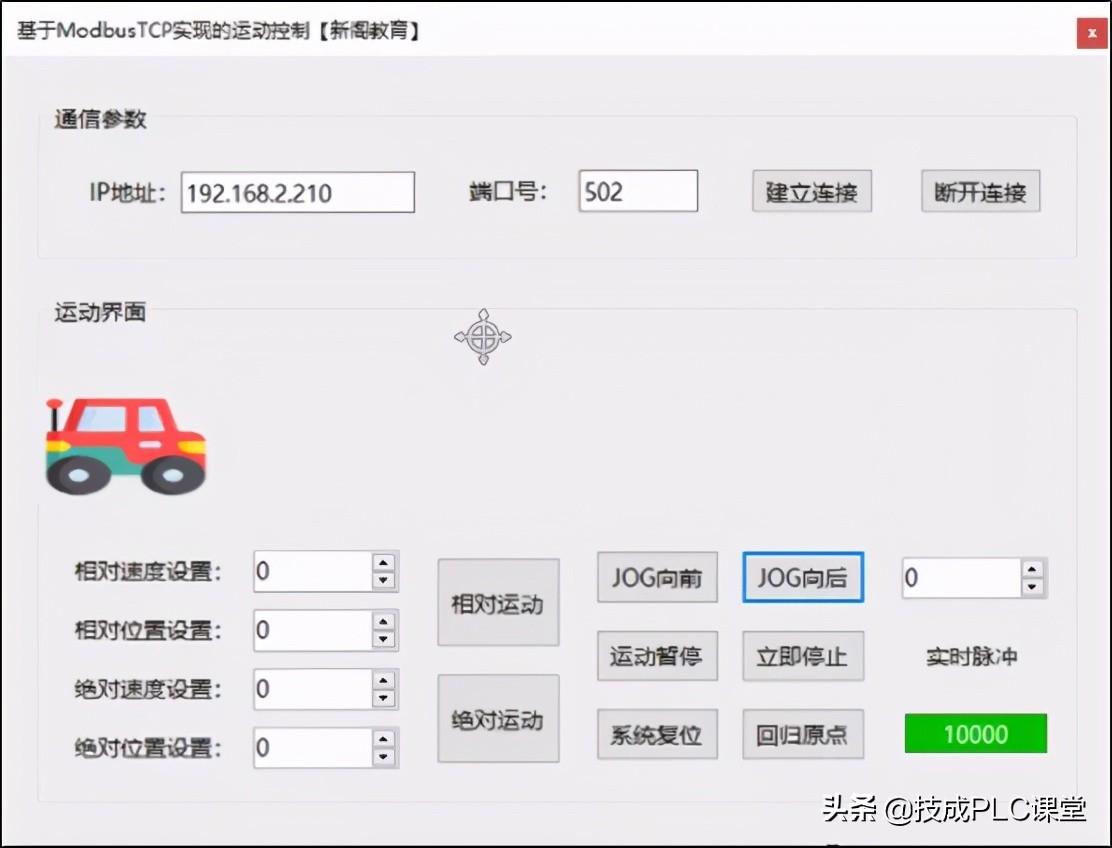Screen dimensions: 1112x848
Task: Decrease 相对速度设置 with down arrow
Action: click(384, 581)
